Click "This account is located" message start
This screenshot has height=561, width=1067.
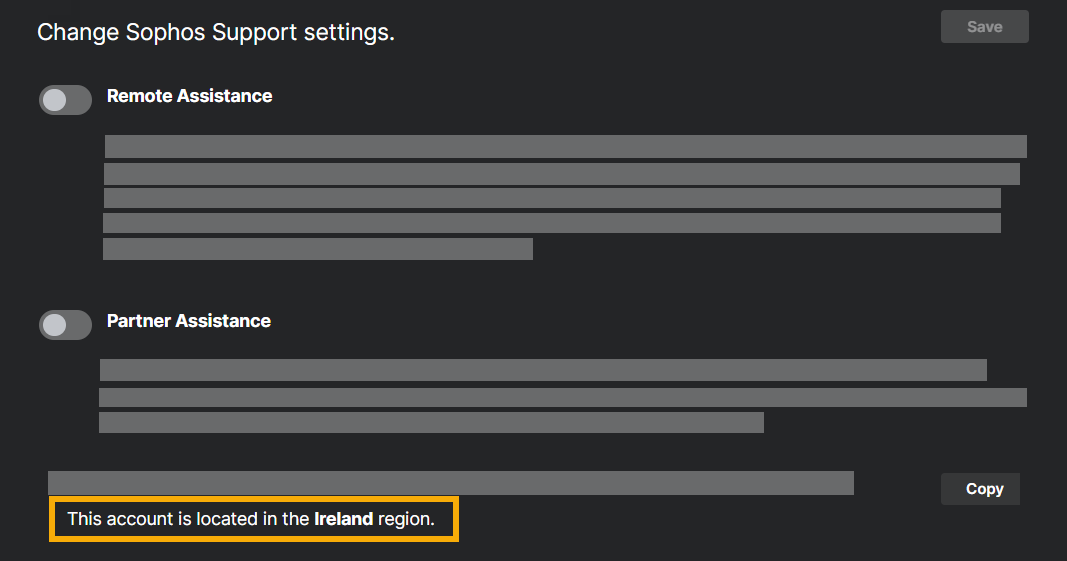coord(140,519)
